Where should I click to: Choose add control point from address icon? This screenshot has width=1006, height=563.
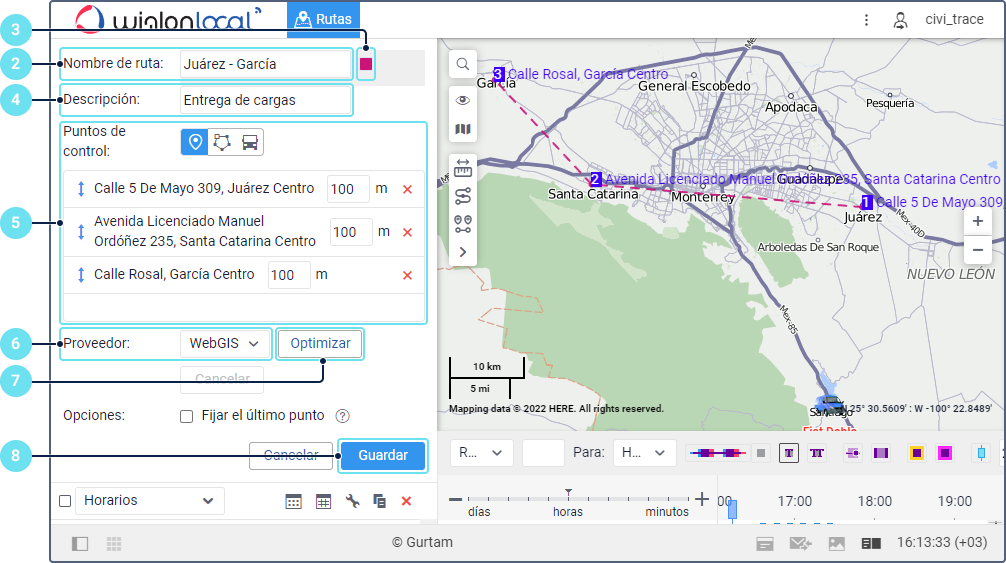point(195,142)
